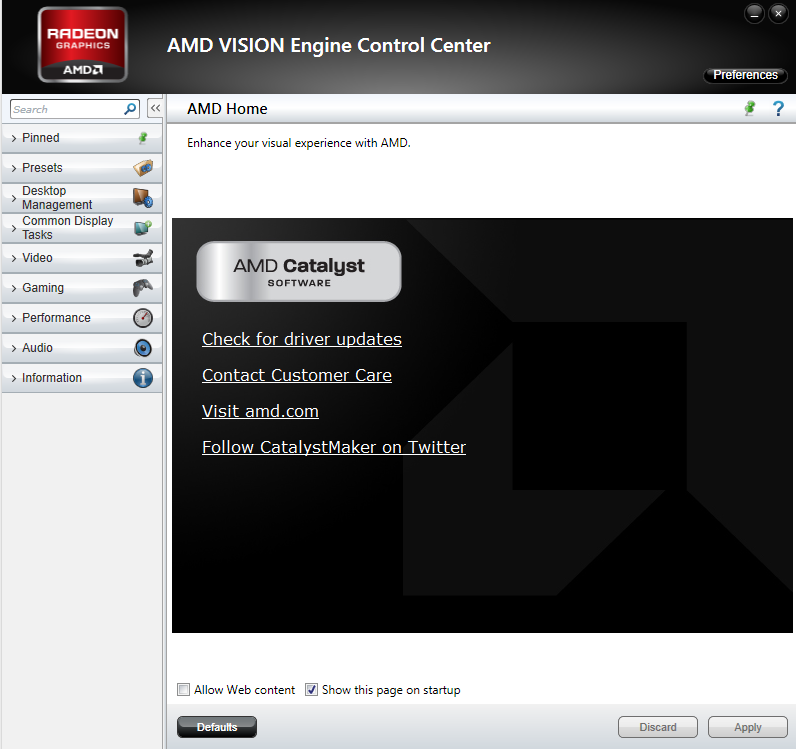Open Contact Customer Care link
796x749 pixels.
pos(296,375)
